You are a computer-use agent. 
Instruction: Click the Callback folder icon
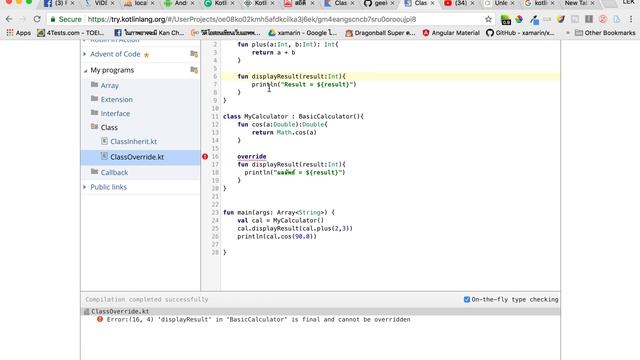click(94, 171)
